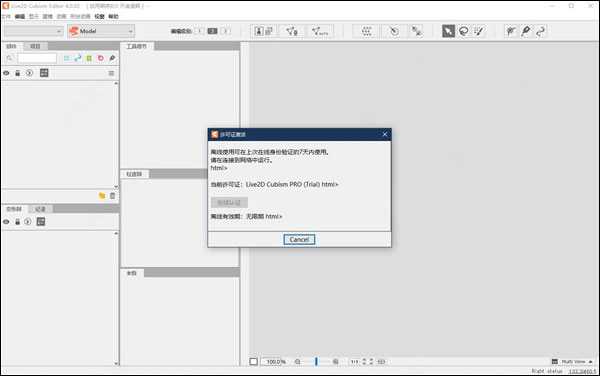
Task: Toggle eye visibility in deformer panel header
Action: (x=7, y=222)
